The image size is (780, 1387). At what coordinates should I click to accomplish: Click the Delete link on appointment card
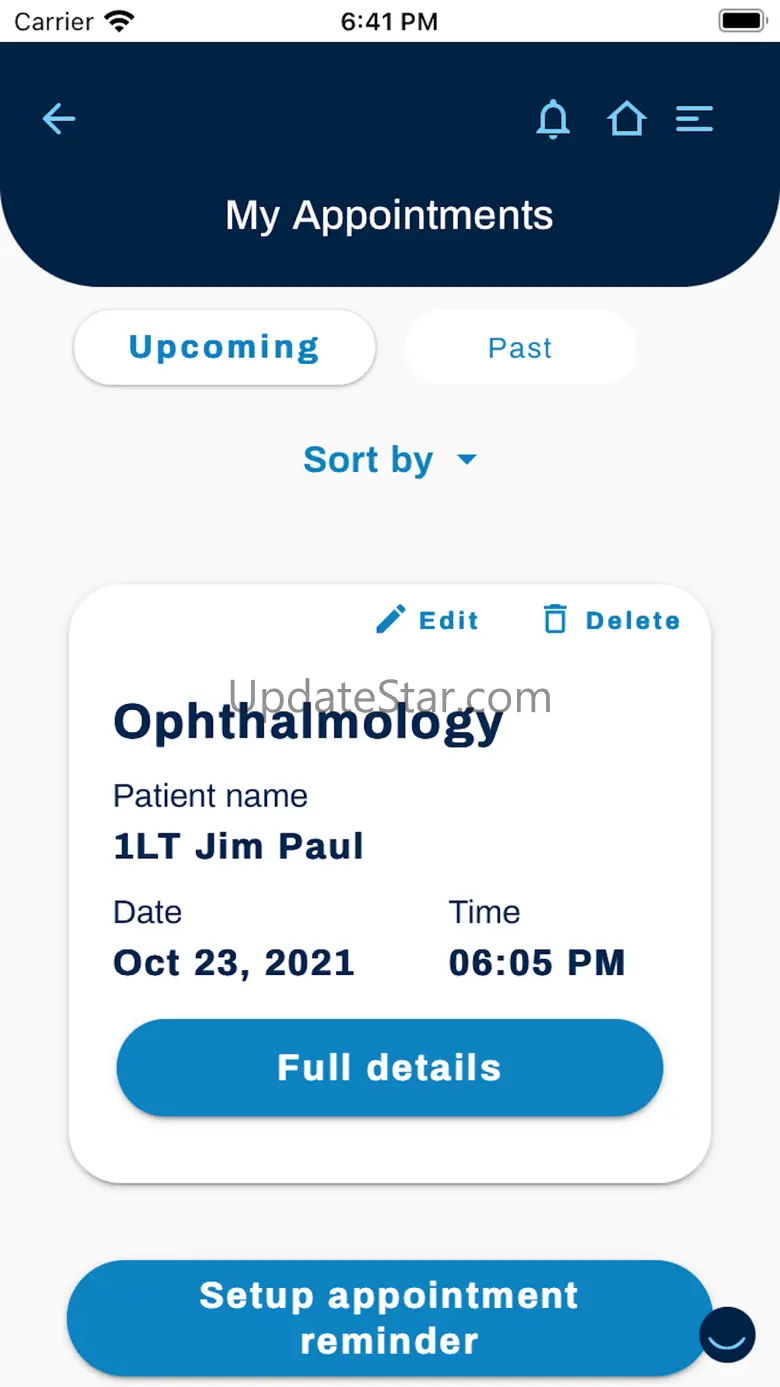633,620
